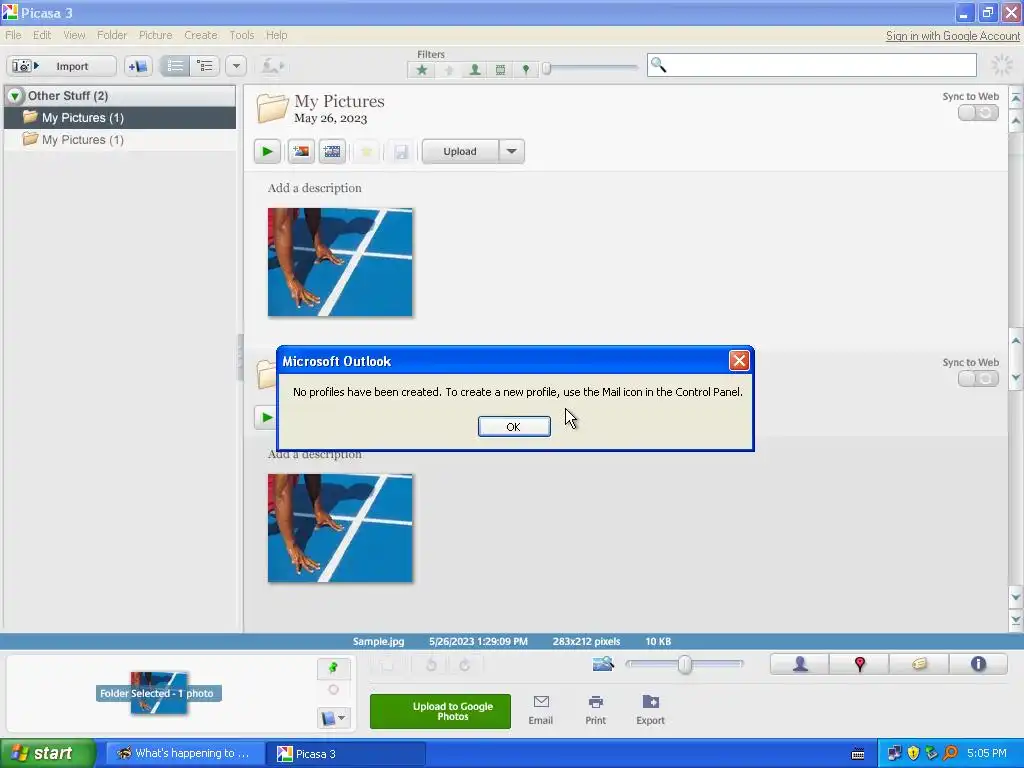Open the Create menu
The height and width of the screenshot is (768, 1024).
tap(200, 35)
